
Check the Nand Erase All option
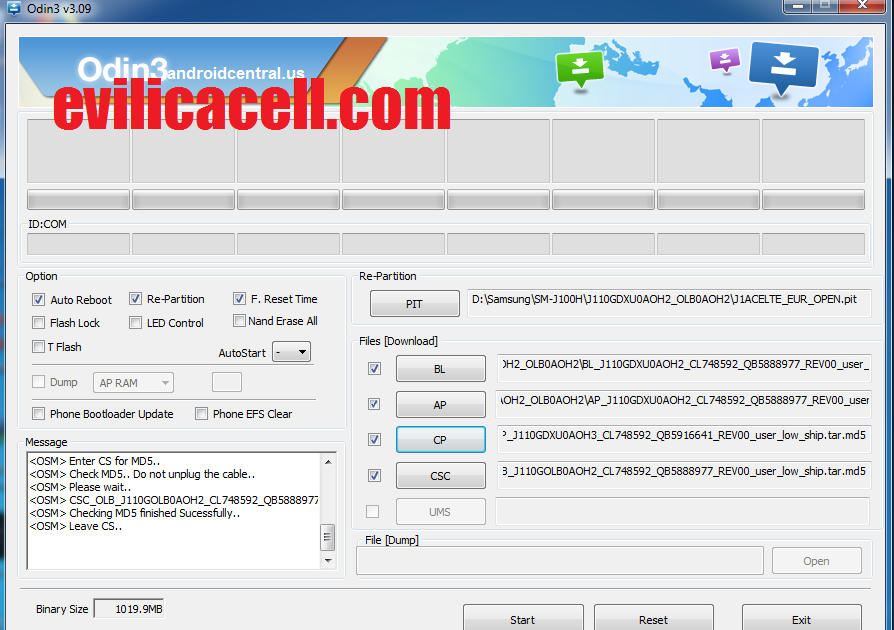tap(239, 321)
